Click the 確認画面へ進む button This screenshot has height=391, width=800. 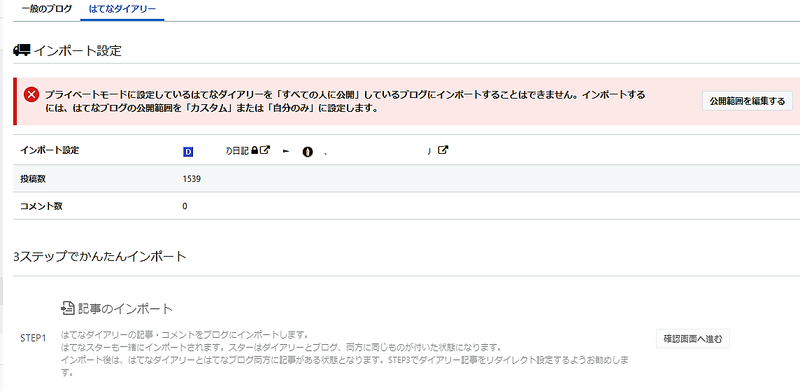point(693,339)
